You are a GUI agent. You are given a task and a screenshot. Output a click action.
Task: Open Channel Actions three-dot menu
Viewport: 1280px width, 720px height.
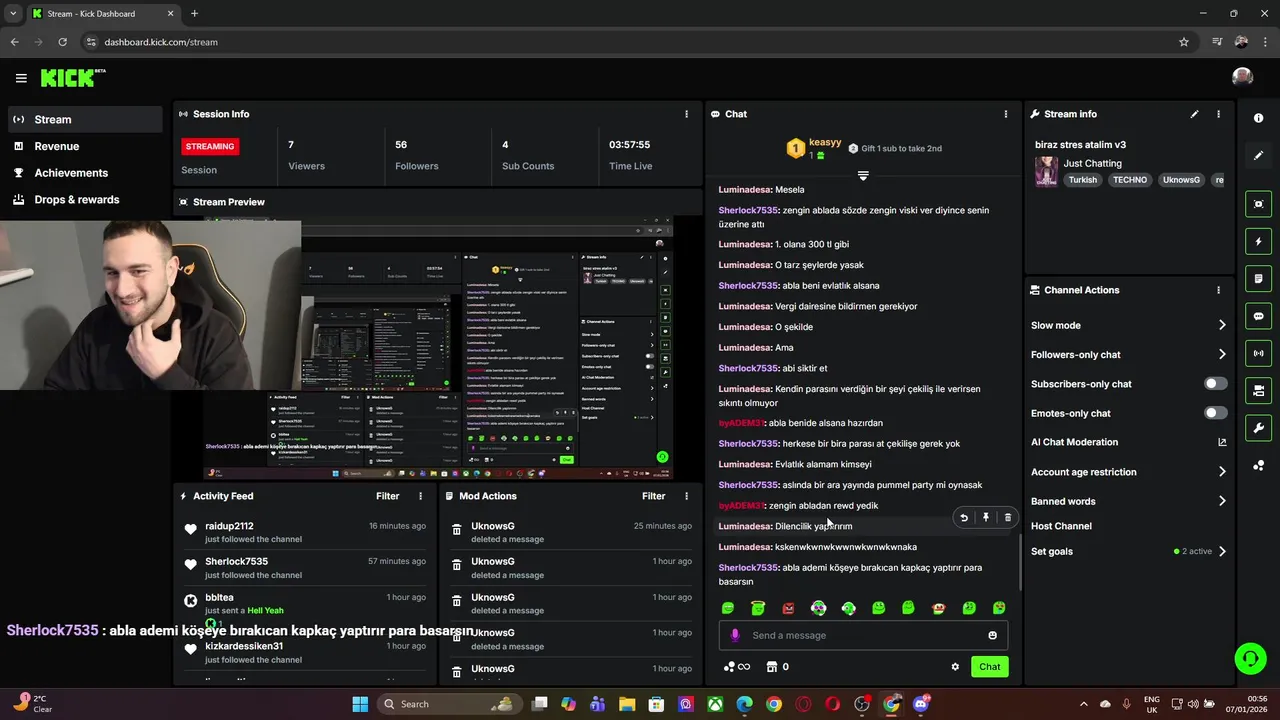tap(1218, 290)
